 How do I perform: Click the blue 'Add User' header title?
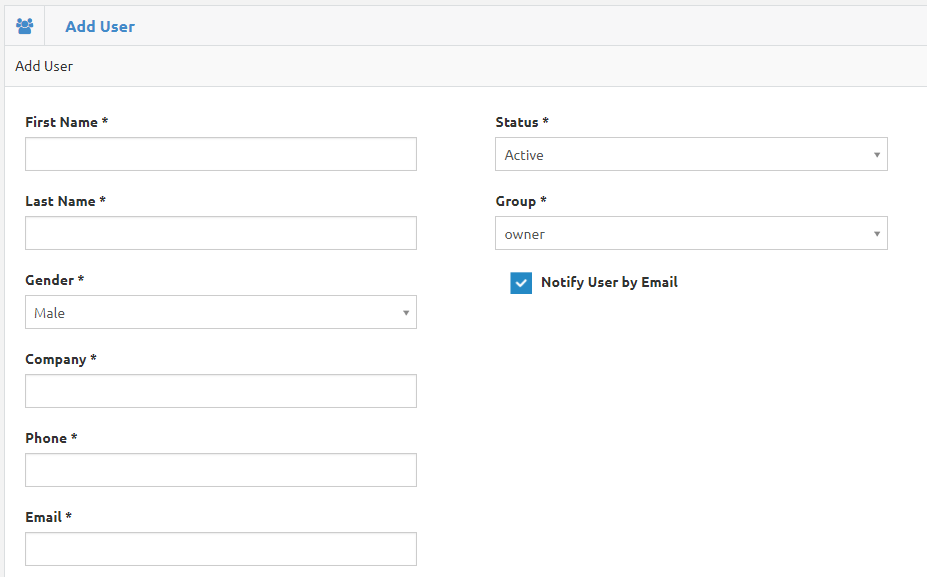point(100,27)
